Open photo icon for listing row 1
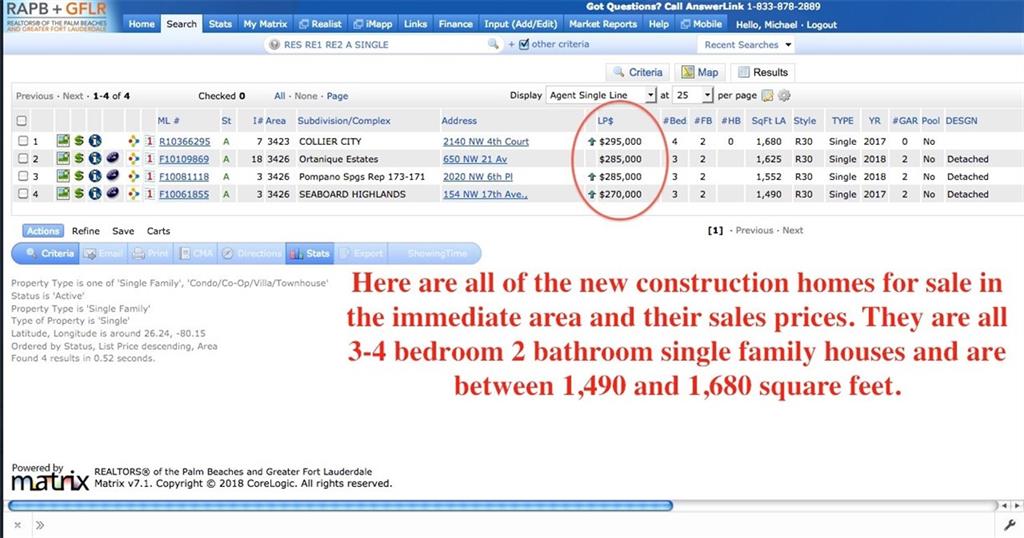Screen dimensions: 1024x538 [x=62, y=142]
